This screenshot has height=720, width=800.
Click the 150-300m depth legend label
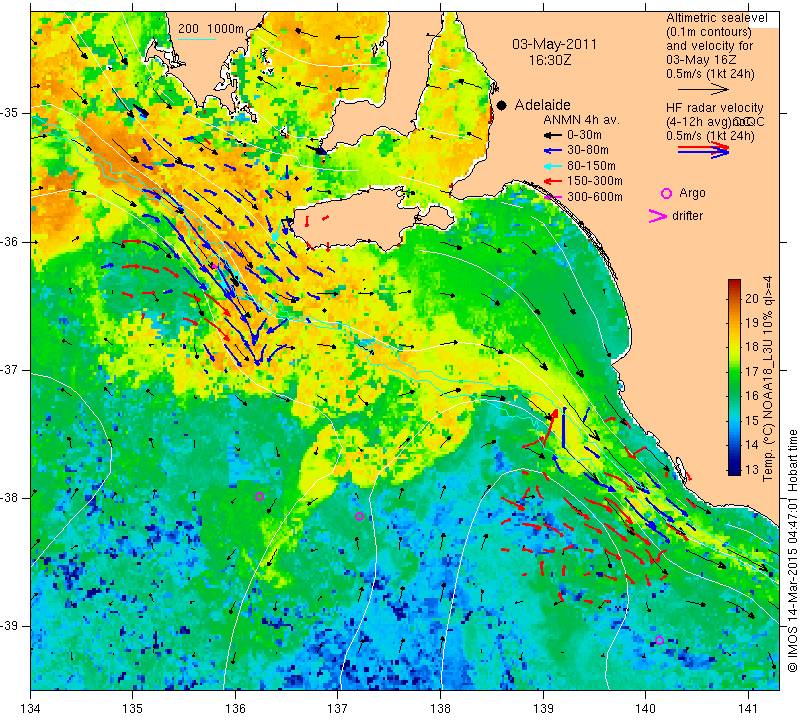(594, 181)
